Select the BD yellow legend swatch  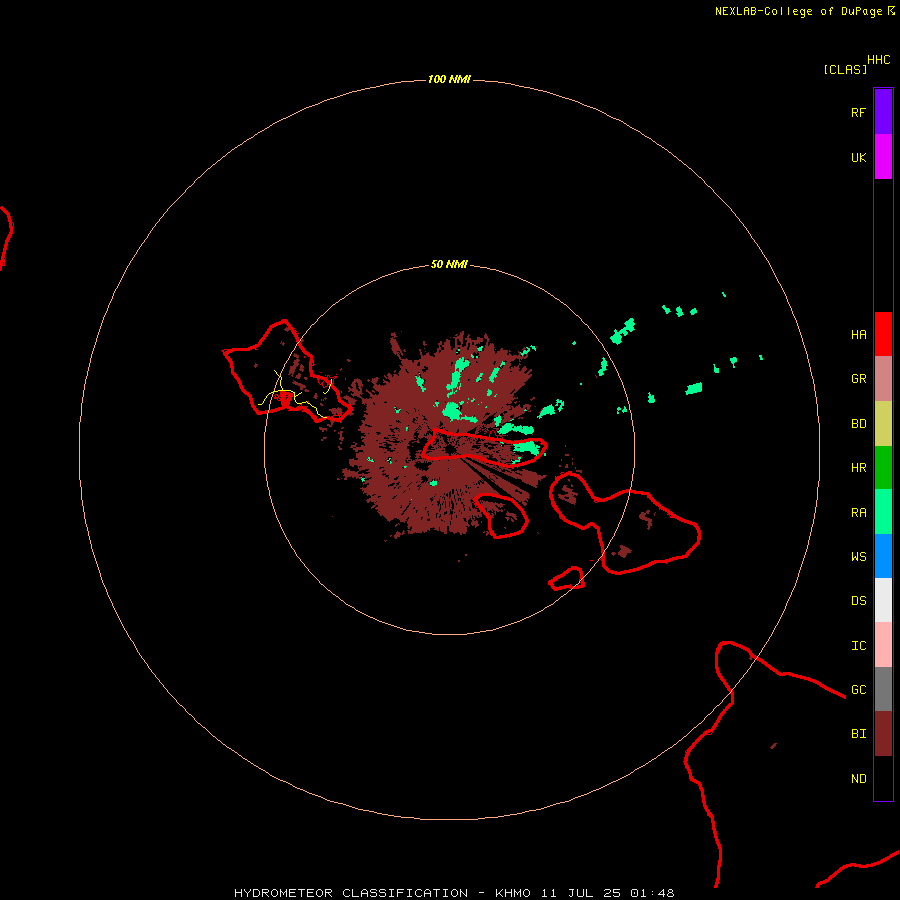883,424
